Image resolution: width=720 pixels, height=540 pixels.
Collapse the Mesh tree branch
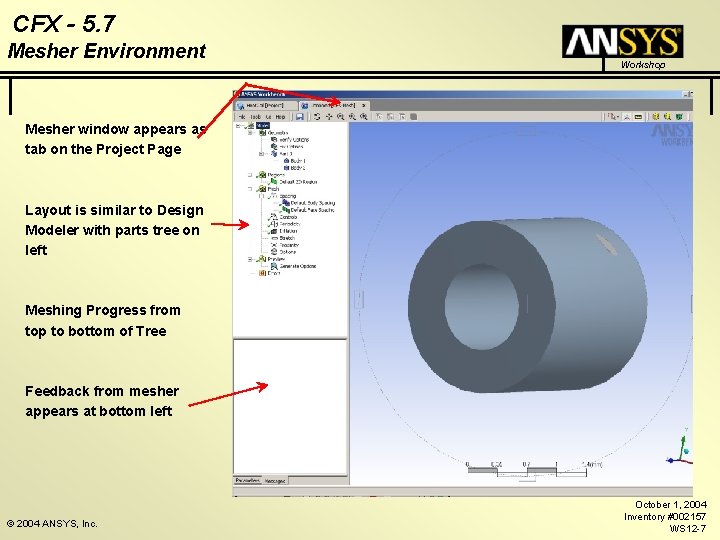click(250, 189)
